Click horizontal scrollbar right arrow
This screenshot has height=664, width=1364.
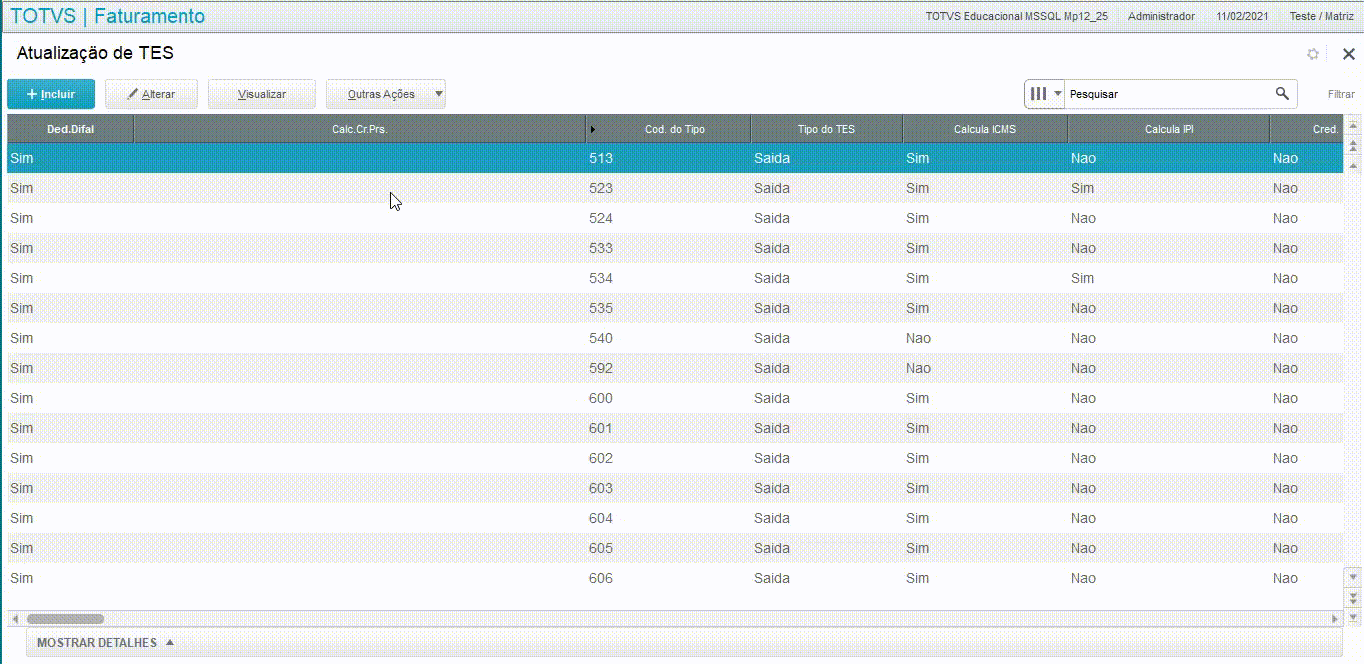(x=1335, y=619)
